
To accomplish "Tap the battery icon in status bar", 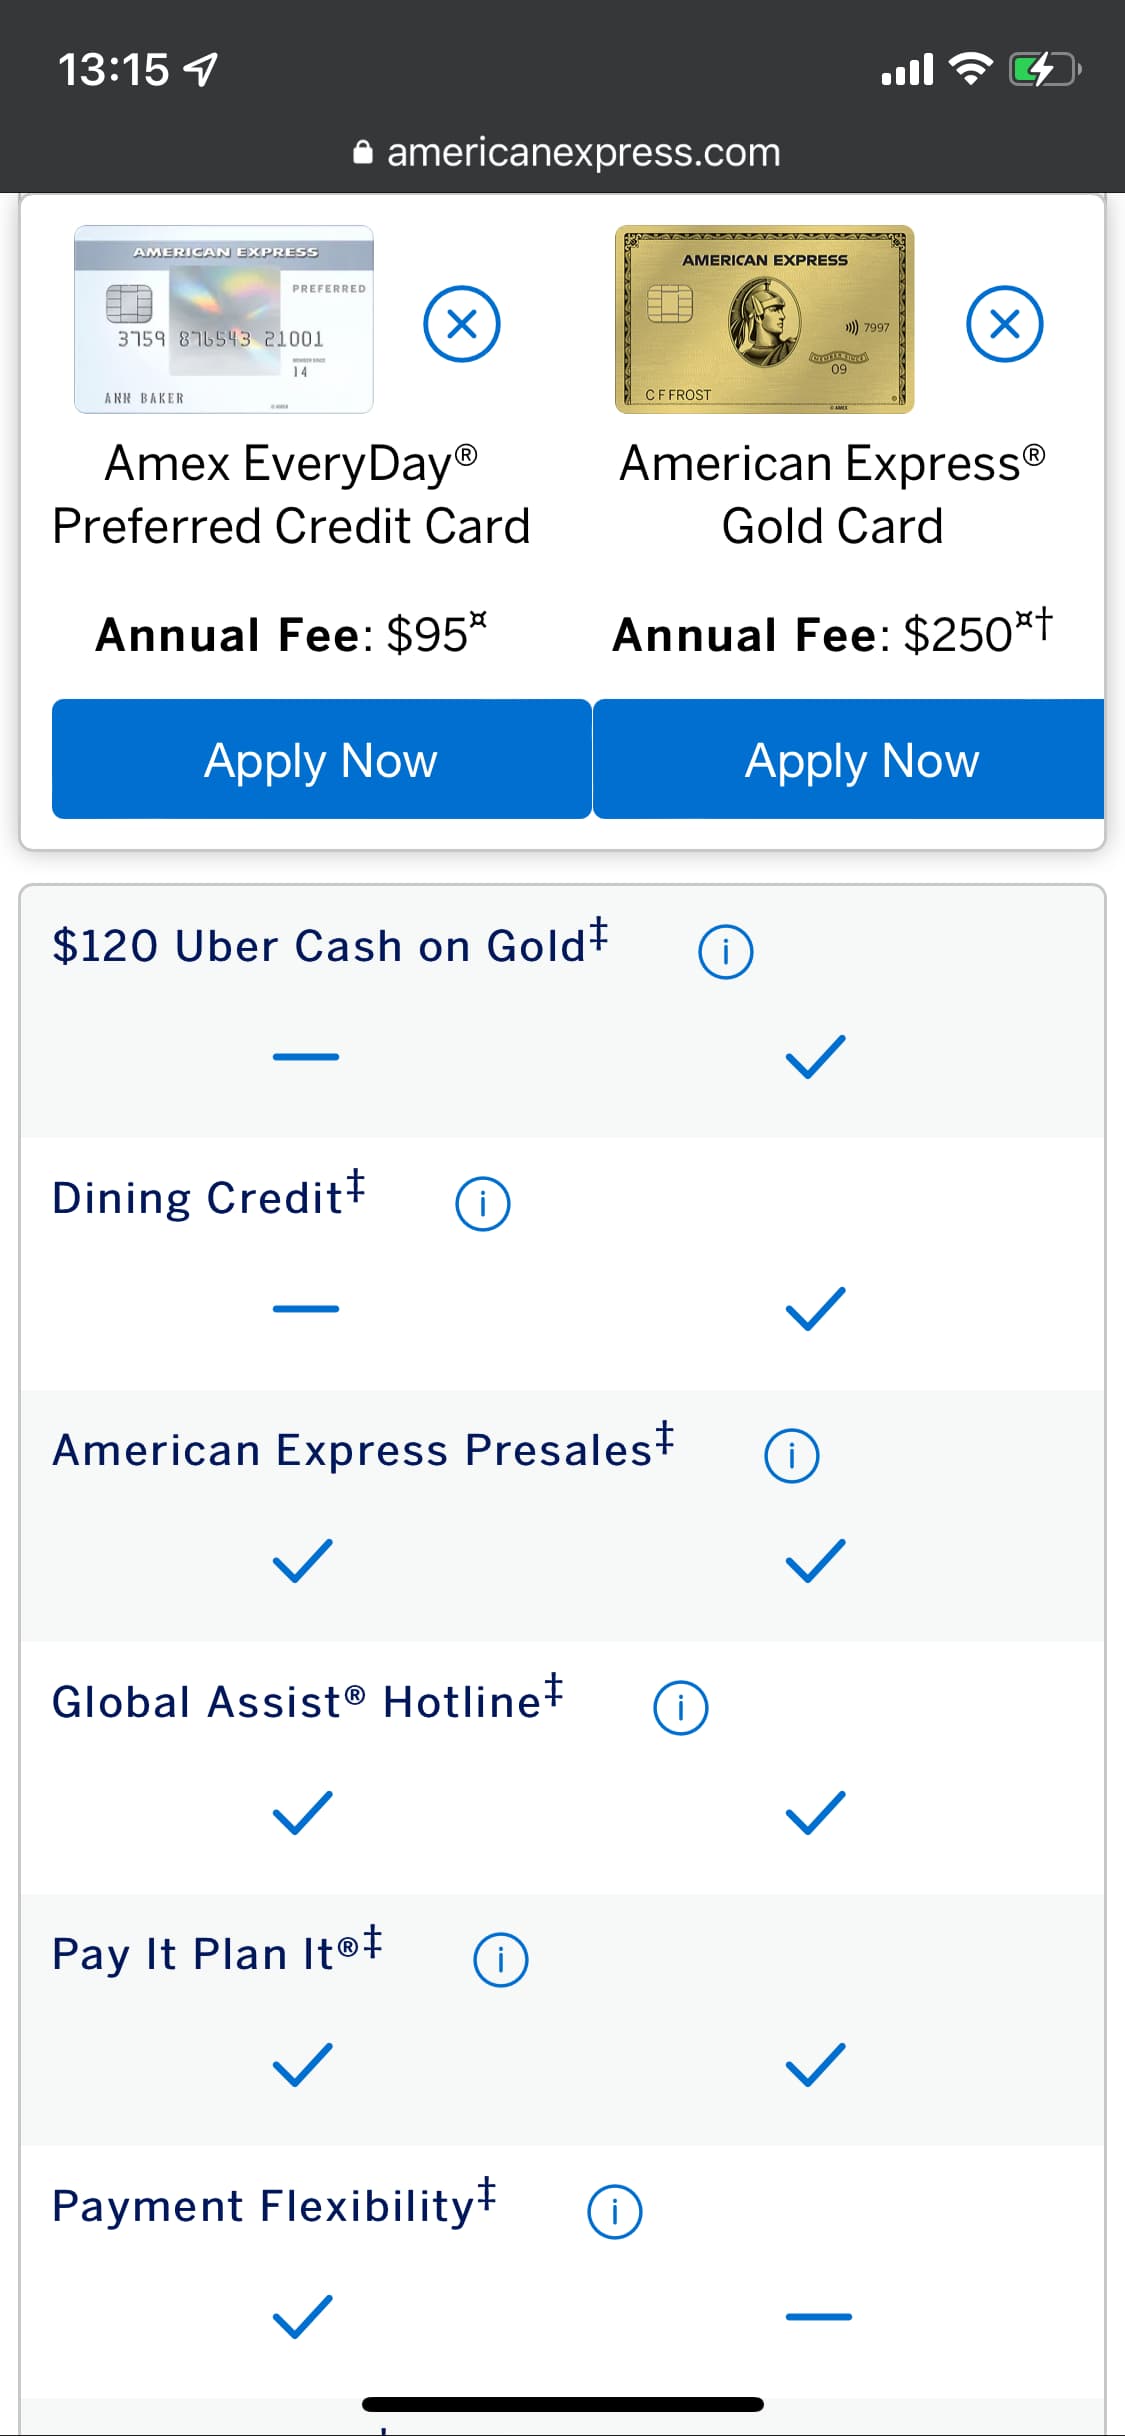I will coord(1044,70).
